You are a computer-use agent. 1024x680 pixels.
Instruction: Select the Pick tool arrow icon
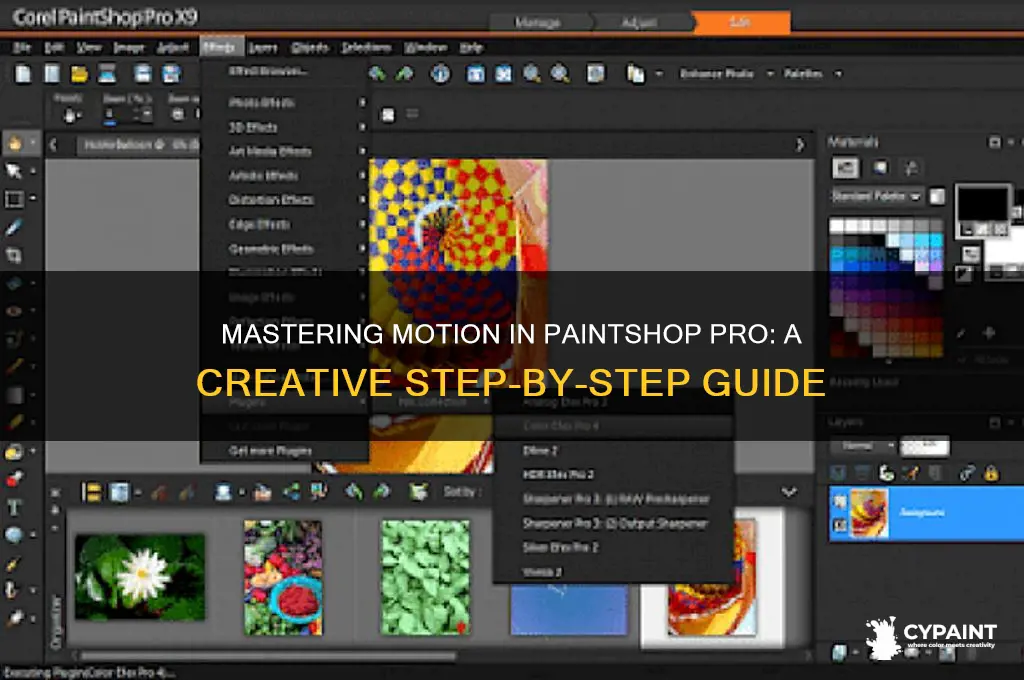pos(14,171)
